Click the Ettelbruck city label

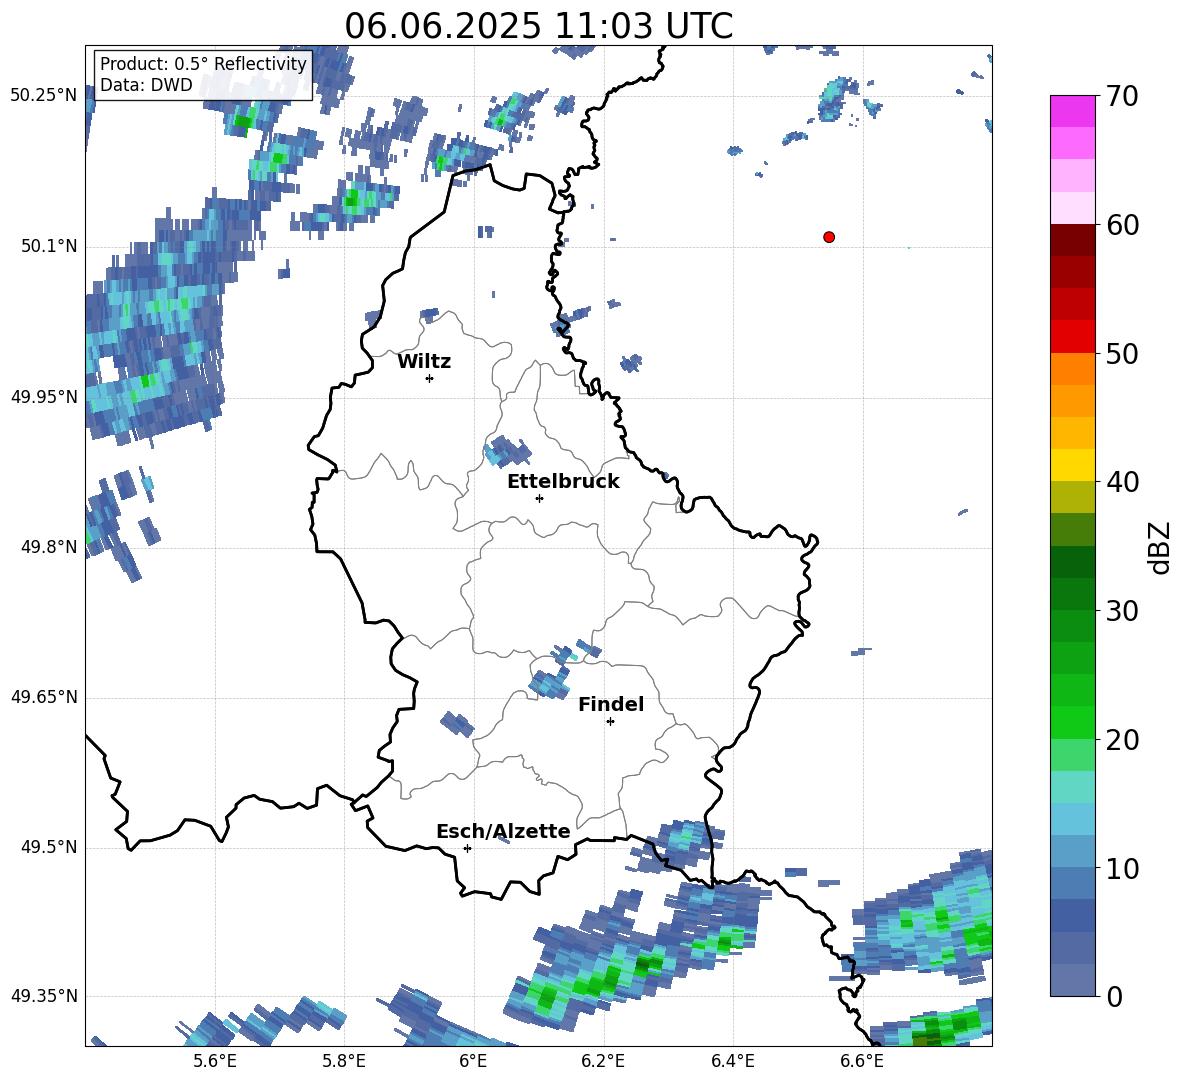[563, 482]
